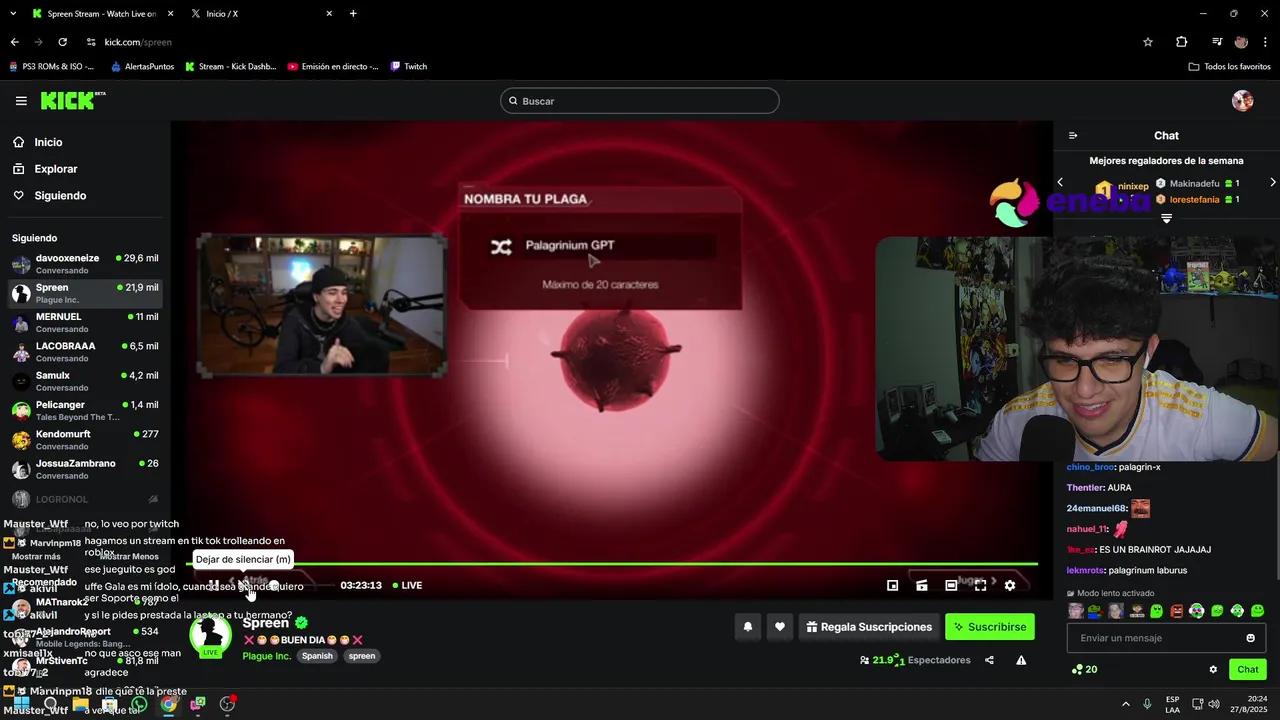Screen dimensions: 1280x720
Task: Open browser extensions puzzle icon
Action: point(1182,42)
